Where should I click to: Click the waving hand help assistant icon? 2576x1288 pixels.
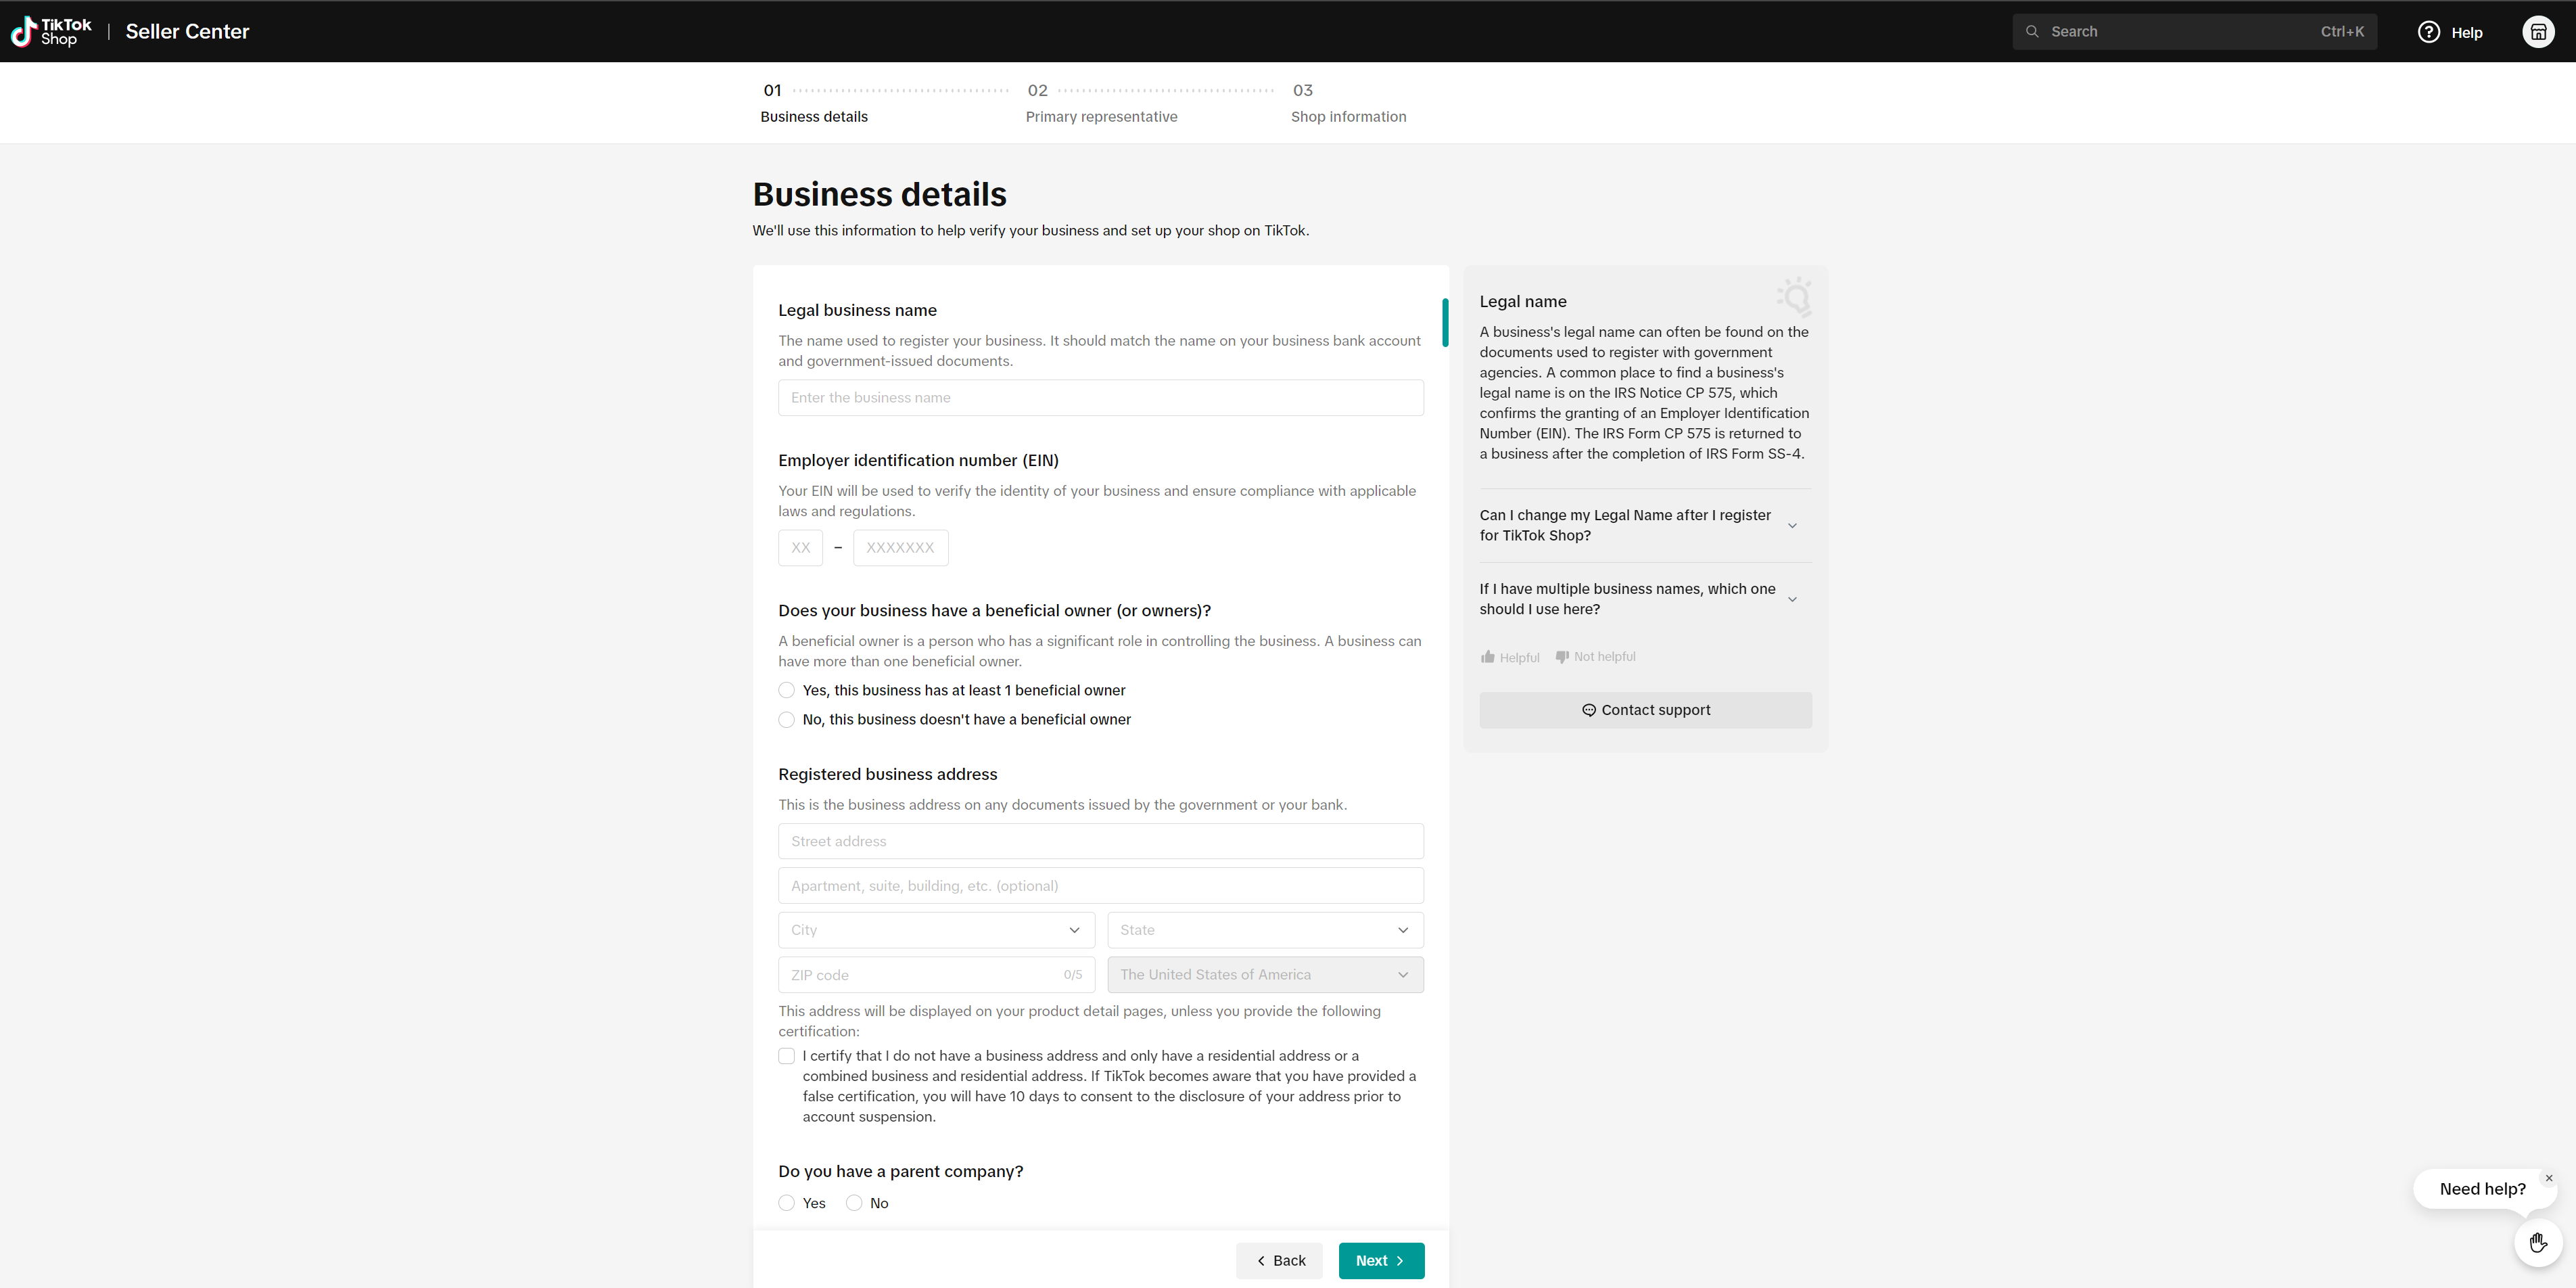2538,1243
